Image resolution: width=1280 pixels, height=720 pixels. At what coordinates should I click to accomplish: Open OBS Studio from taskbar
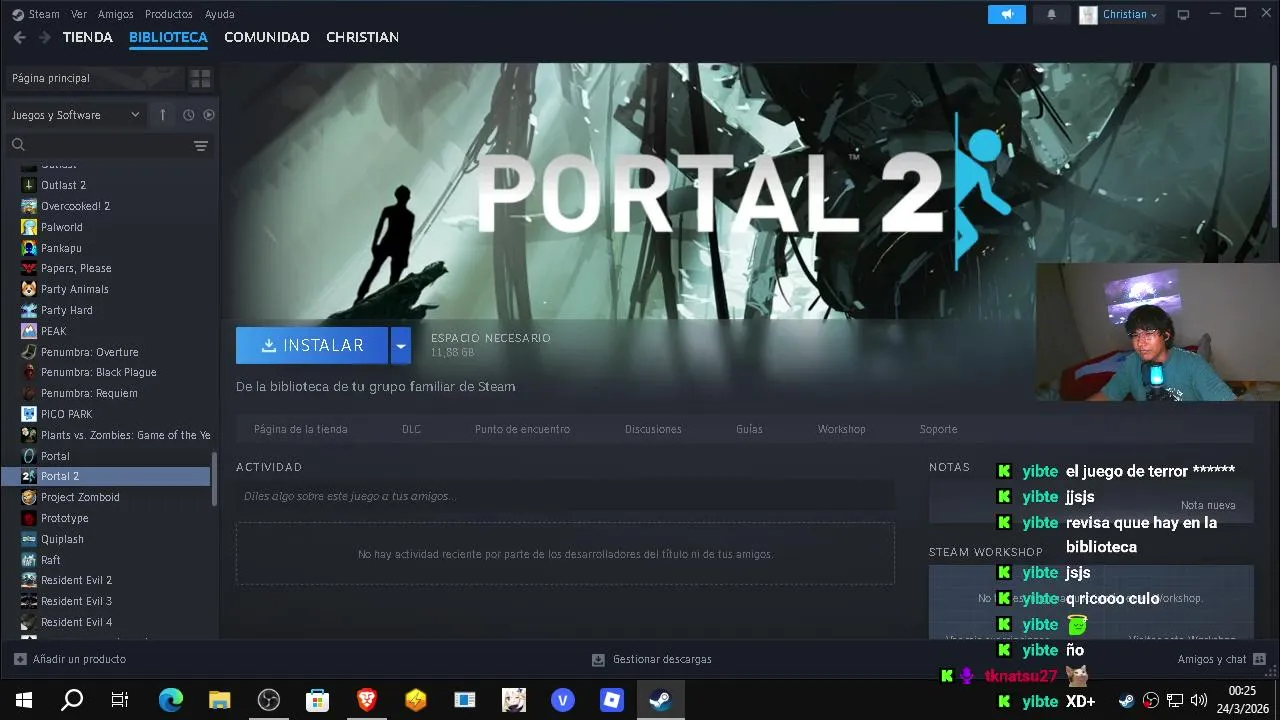click(269, 700)
